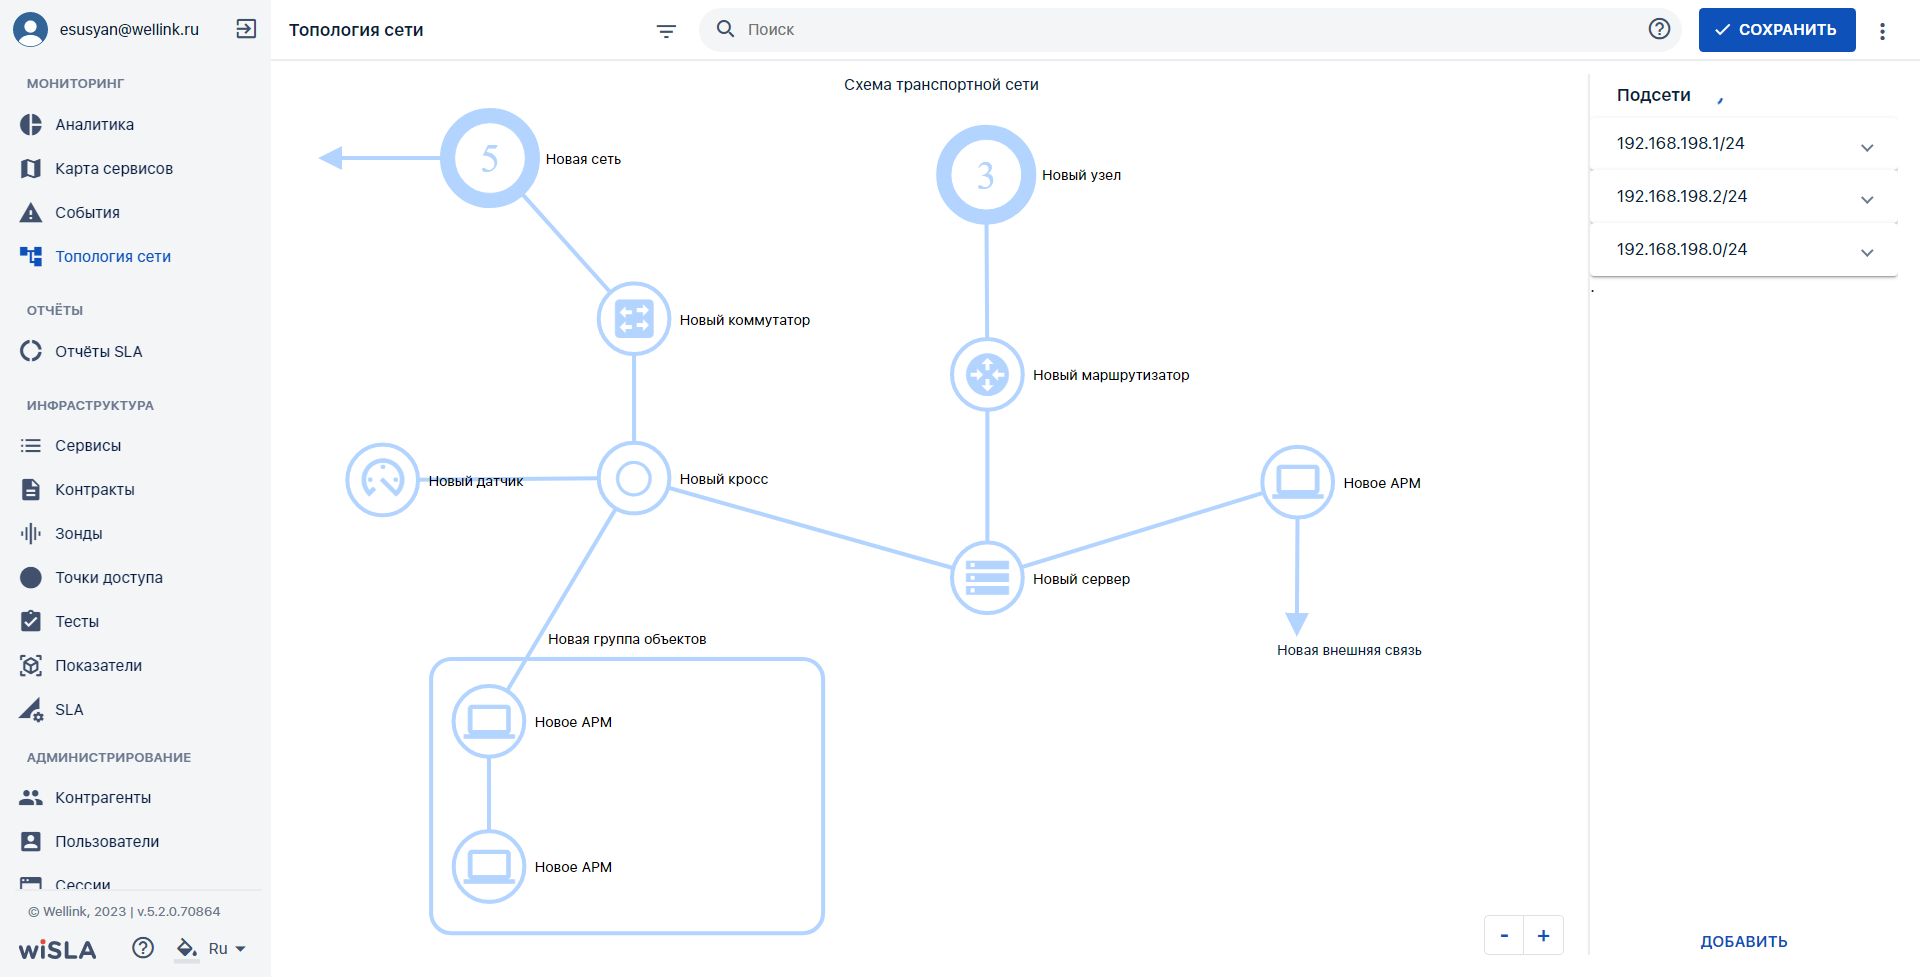Open search help question-mark icon

tap(1659, 29)
